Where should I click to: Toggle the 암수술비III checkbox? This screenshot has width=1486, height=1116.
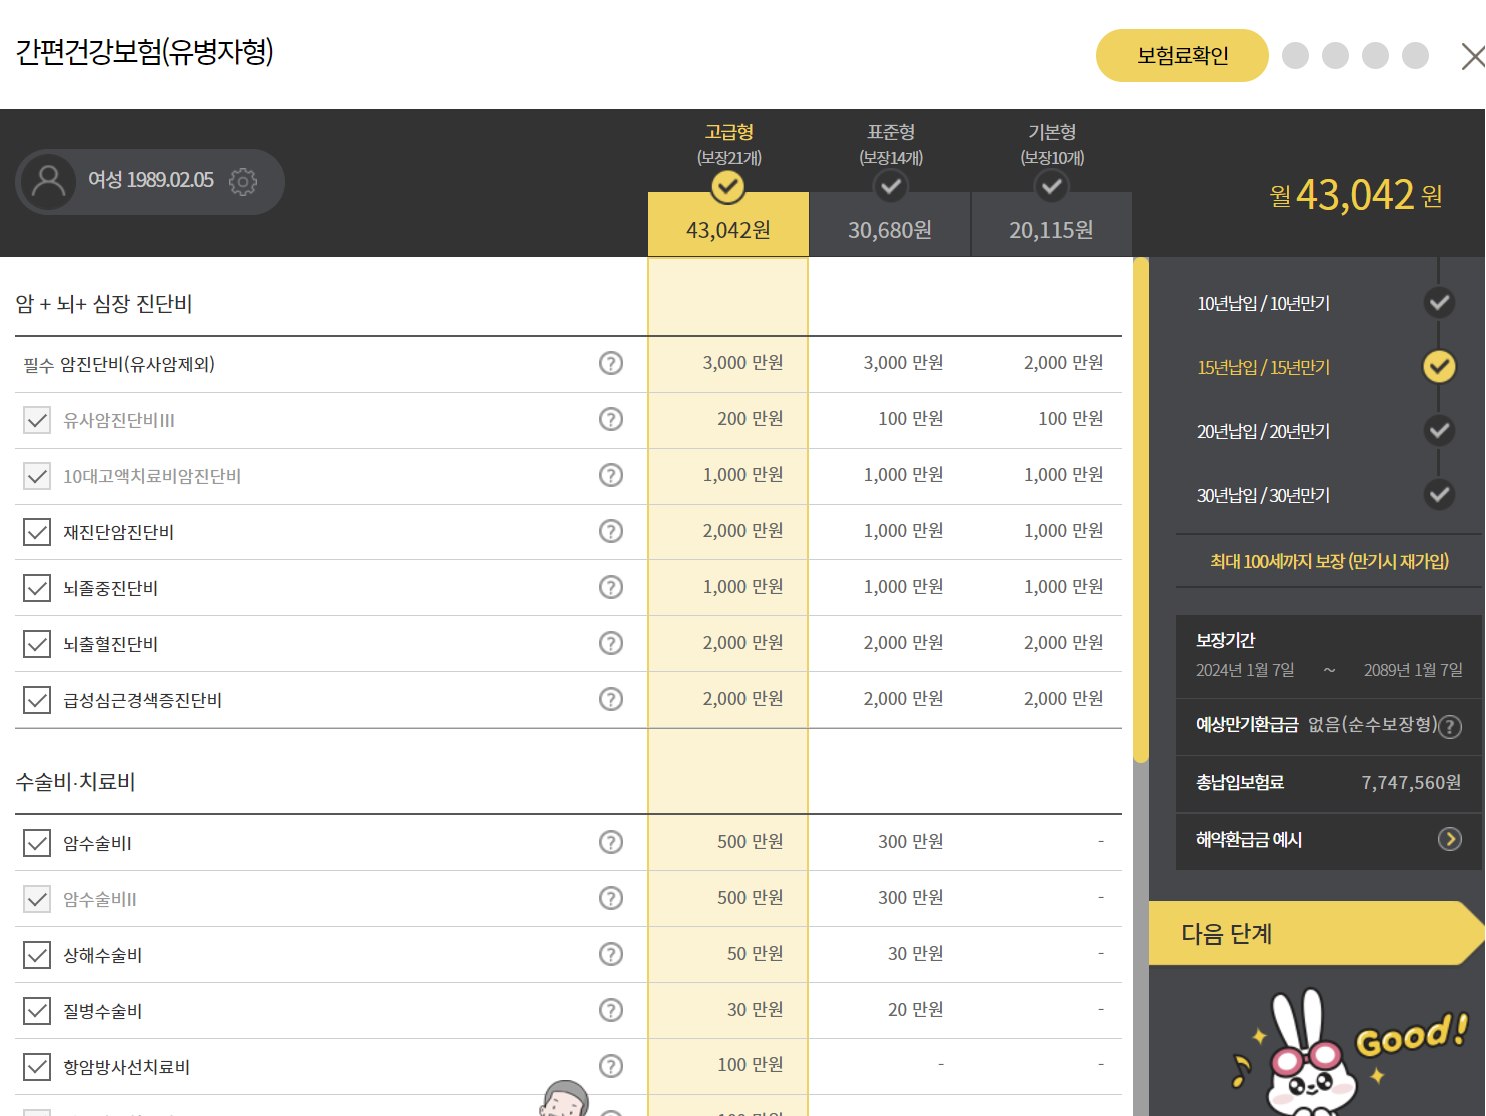[x=37, y=899]
